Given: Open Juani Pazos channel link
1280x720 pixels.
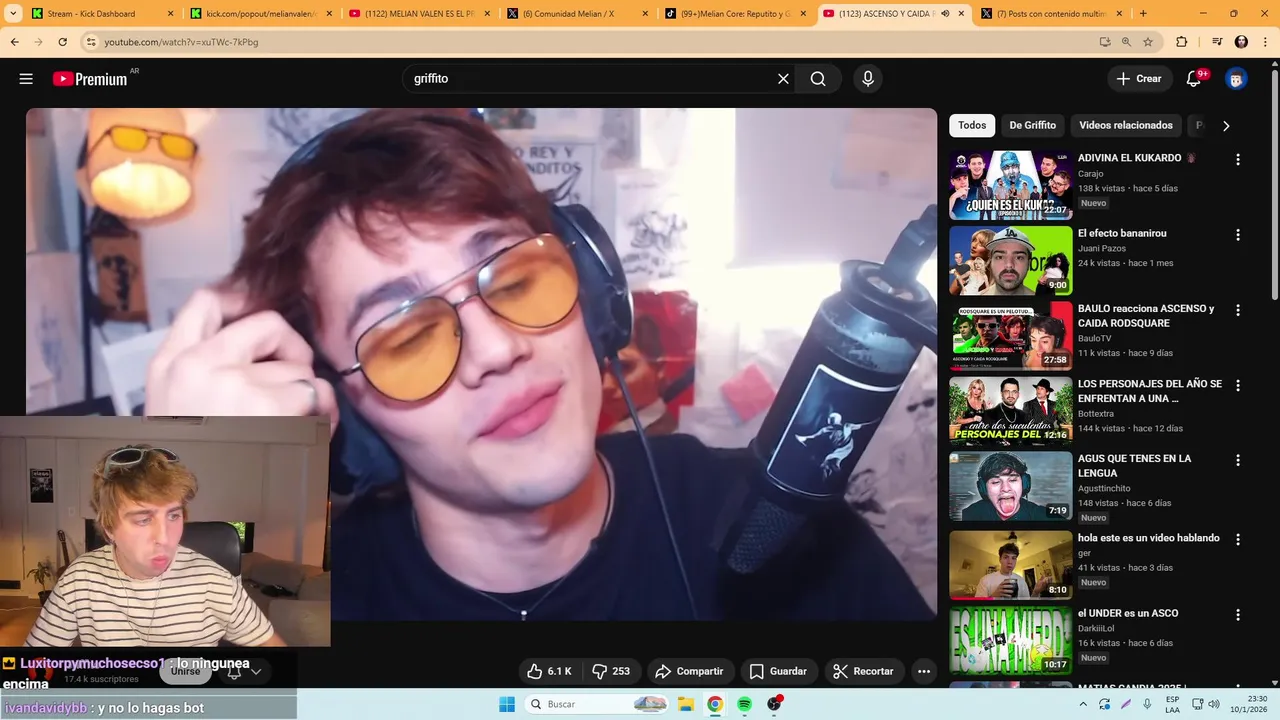Looking at the screenshot, I should [1102, 249].
